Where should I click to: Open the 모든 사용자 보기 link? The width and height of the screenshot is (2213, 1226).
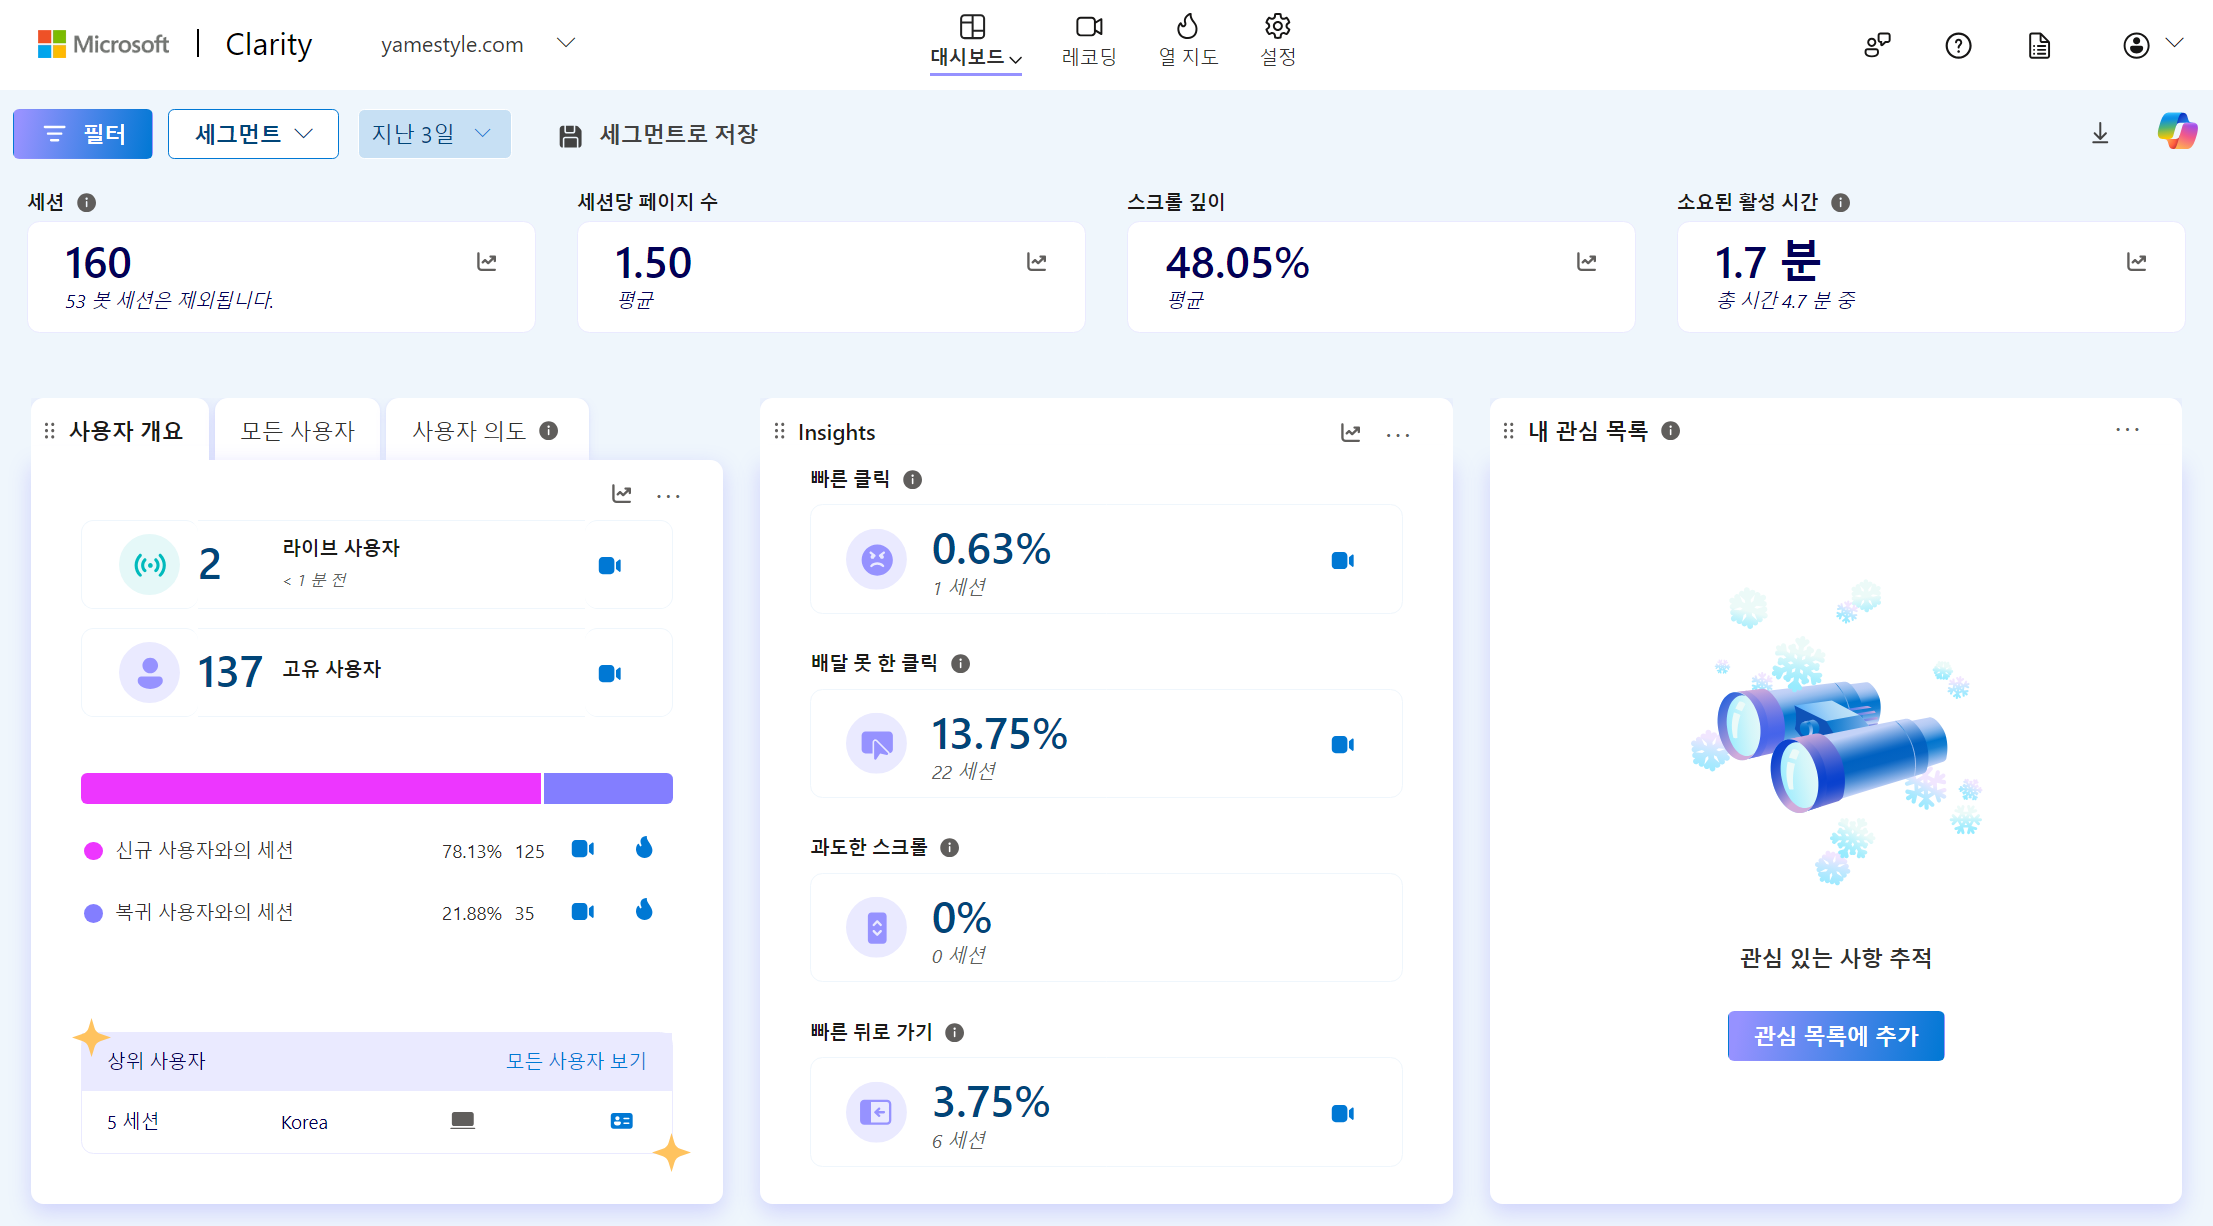(x=576, y=1061)
